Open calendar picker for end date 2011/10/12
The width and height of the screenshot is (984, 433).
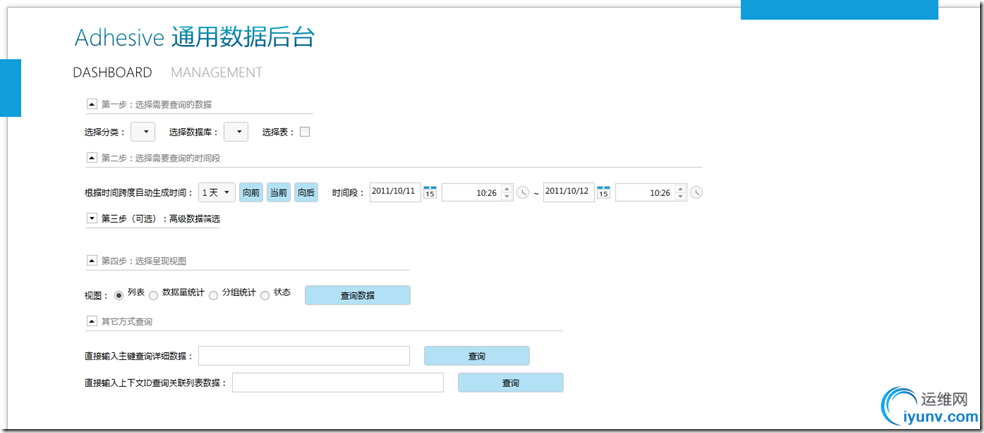(603, 192)
